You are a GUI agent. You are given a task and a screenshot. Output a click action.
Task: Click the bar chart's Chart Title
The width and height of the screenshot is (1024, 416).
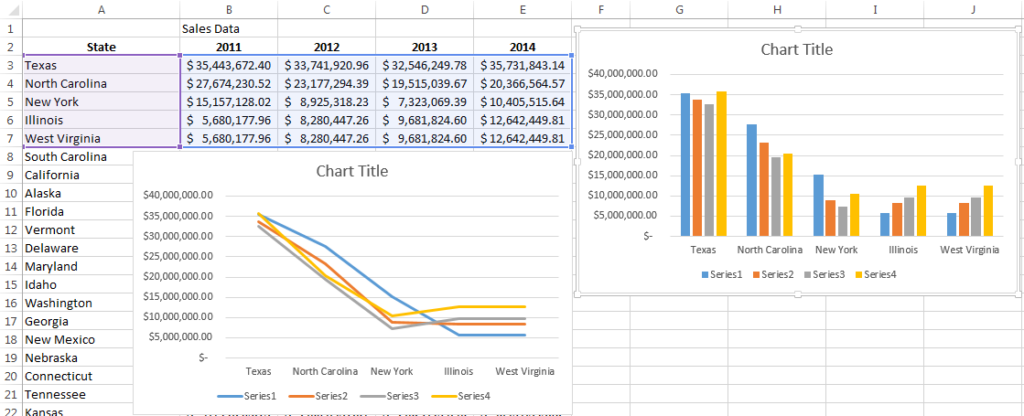click(x=796, y=49)
